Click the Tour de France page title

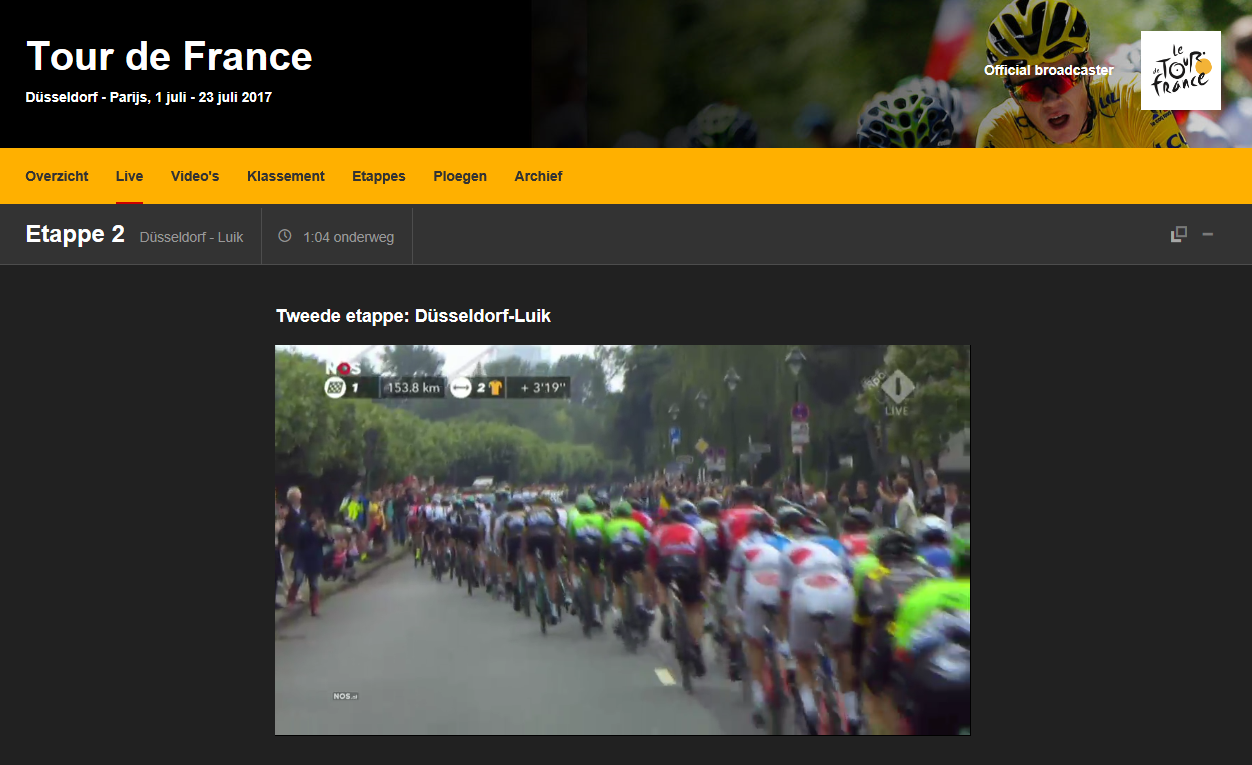point(169,57)
